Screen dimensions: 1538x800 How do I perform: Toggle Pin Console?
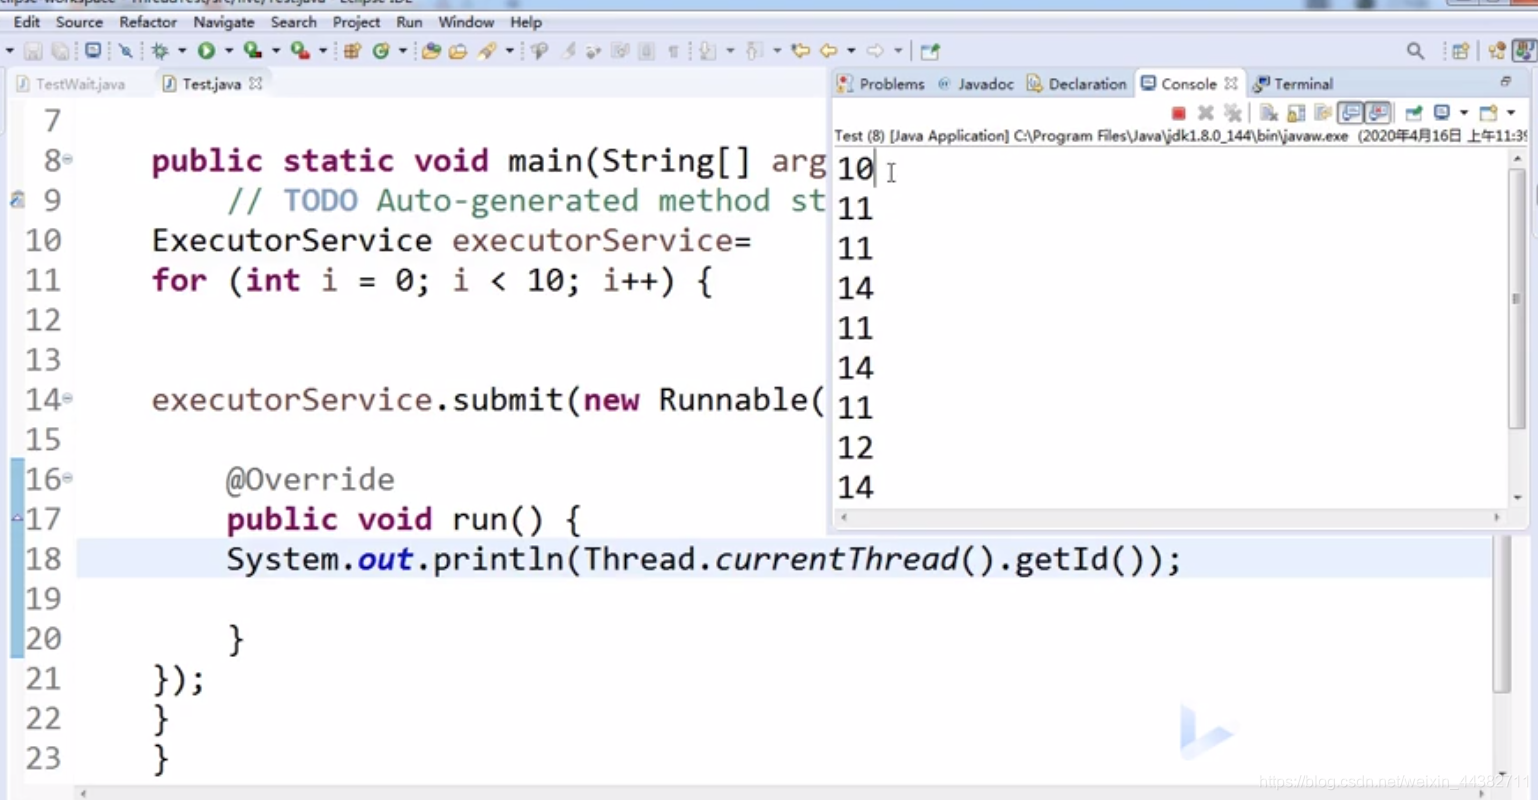point(1413,113)
